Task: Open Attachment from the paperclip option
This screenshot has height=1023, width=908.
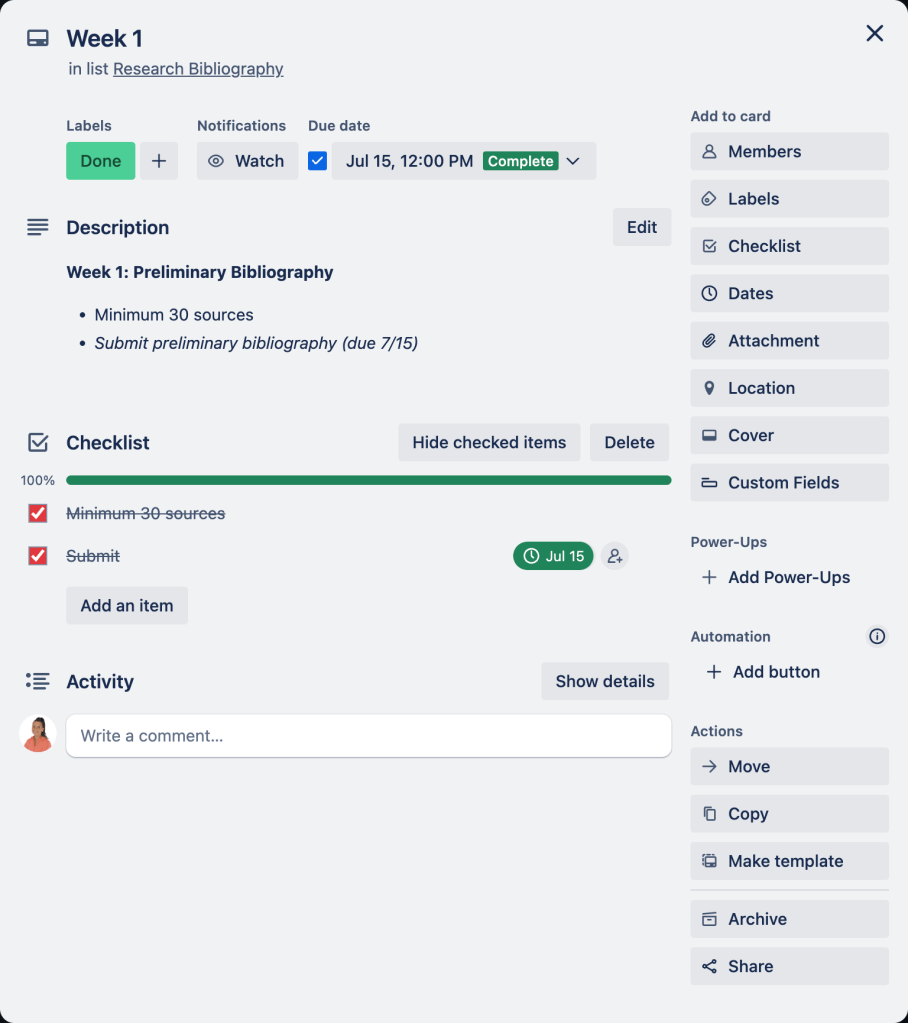Action: coord(789,341)
